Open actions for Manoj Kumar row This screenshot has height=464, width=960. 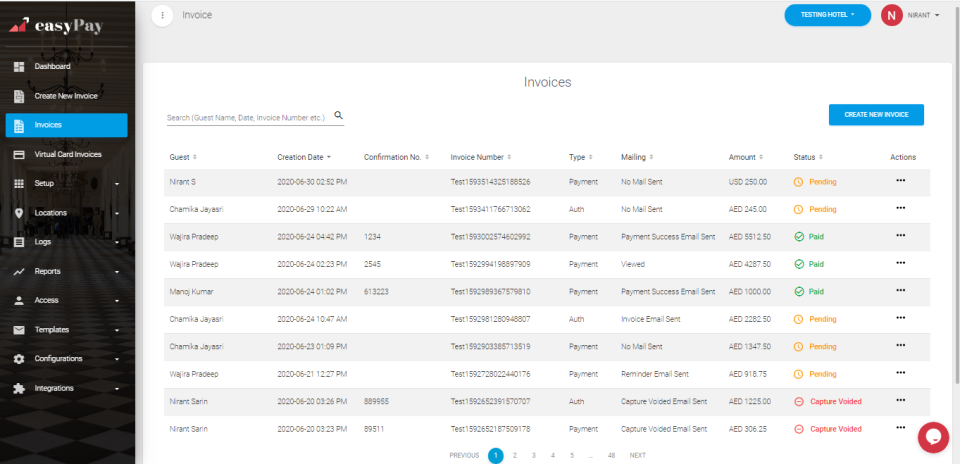click(901, 290)
